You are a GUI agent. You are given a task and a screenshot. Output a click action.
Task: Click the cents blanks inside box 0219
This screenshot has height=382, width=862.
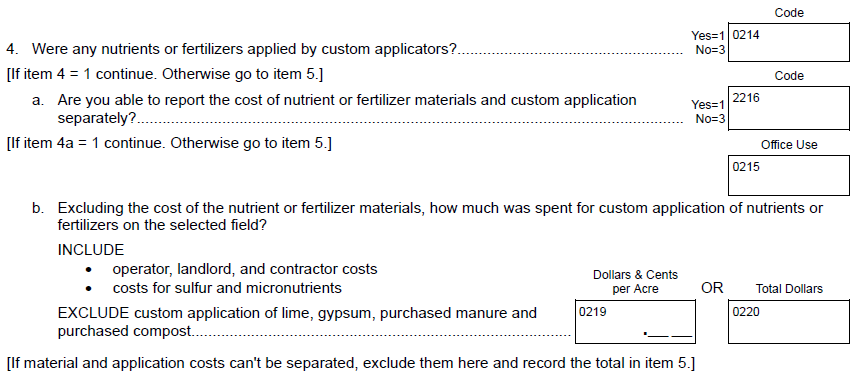click(x=668, y=334)
